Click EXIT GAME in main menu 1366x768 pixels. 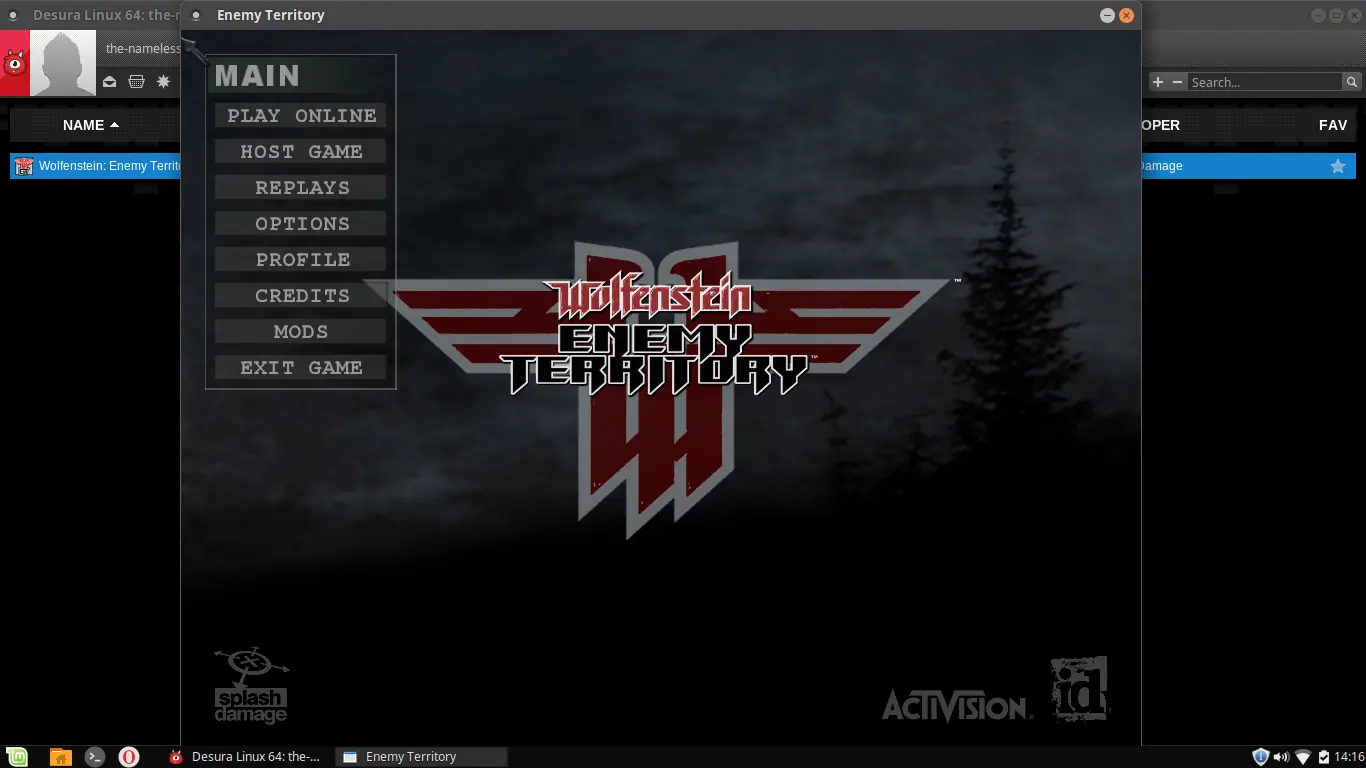[x=301, y=368]
